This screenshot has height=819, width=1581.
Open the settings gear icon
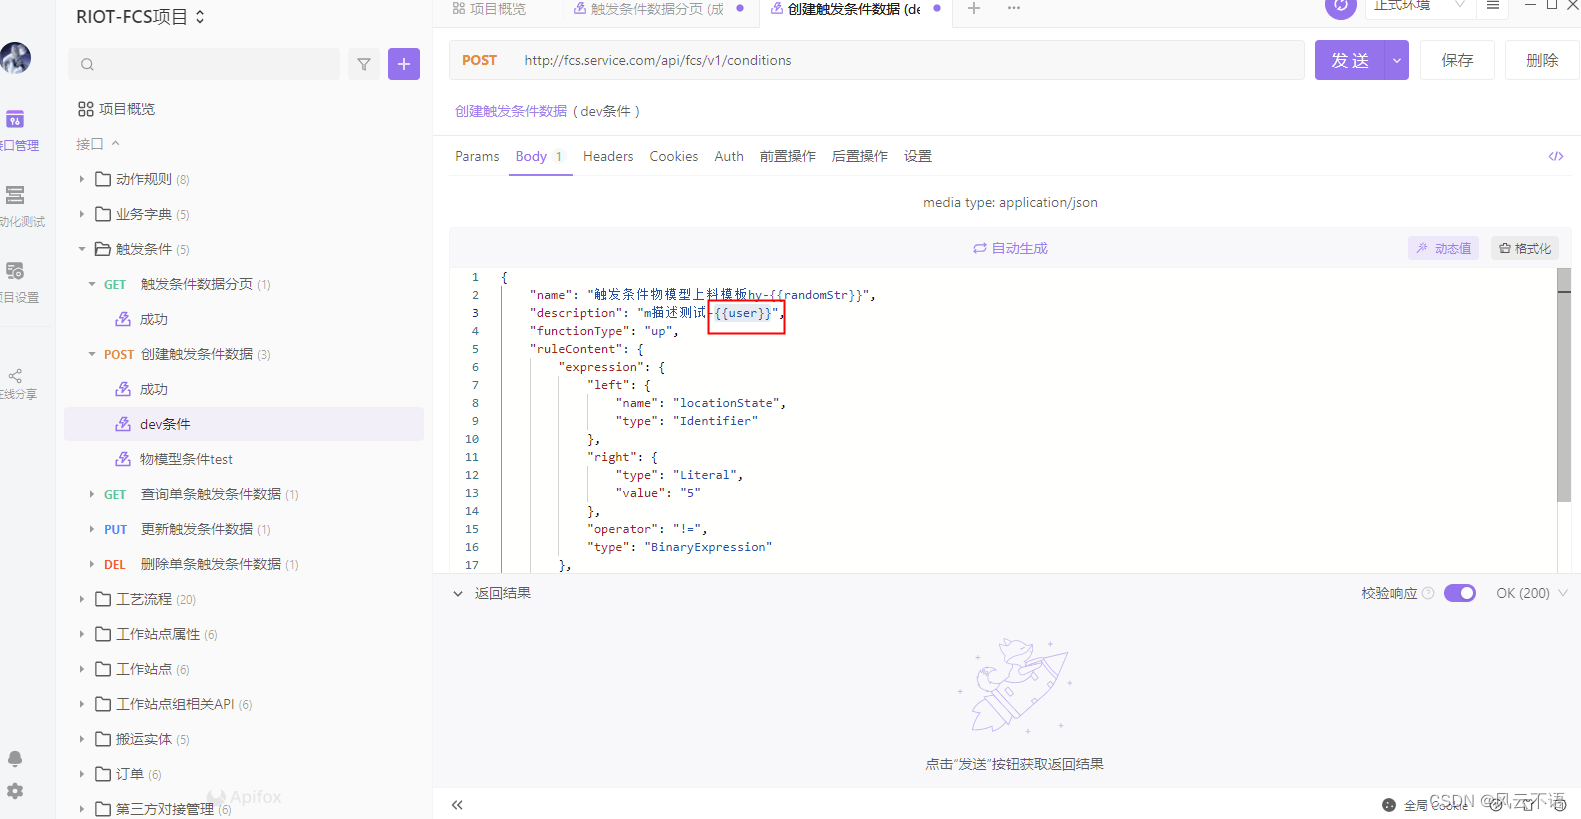point(15,791)
